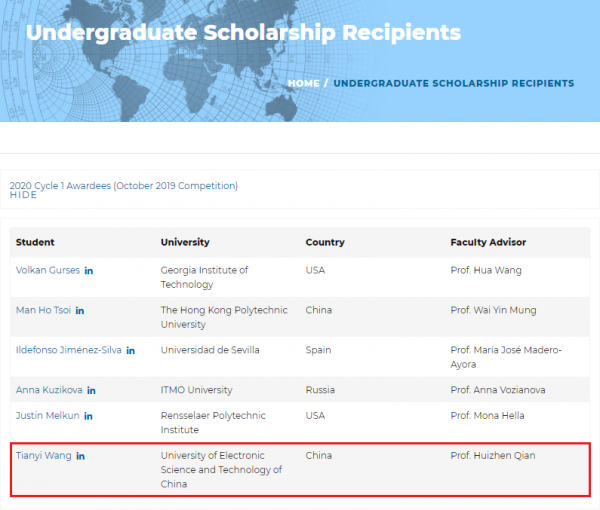Open Man Ho Tsoi student name link
Screen dimensions: 600x510
42,311
